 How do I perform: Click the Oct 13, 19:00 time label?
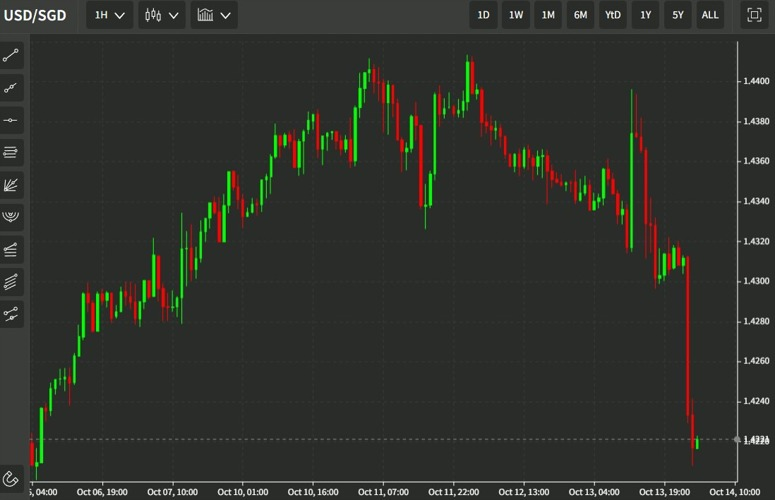click(664, 492)
